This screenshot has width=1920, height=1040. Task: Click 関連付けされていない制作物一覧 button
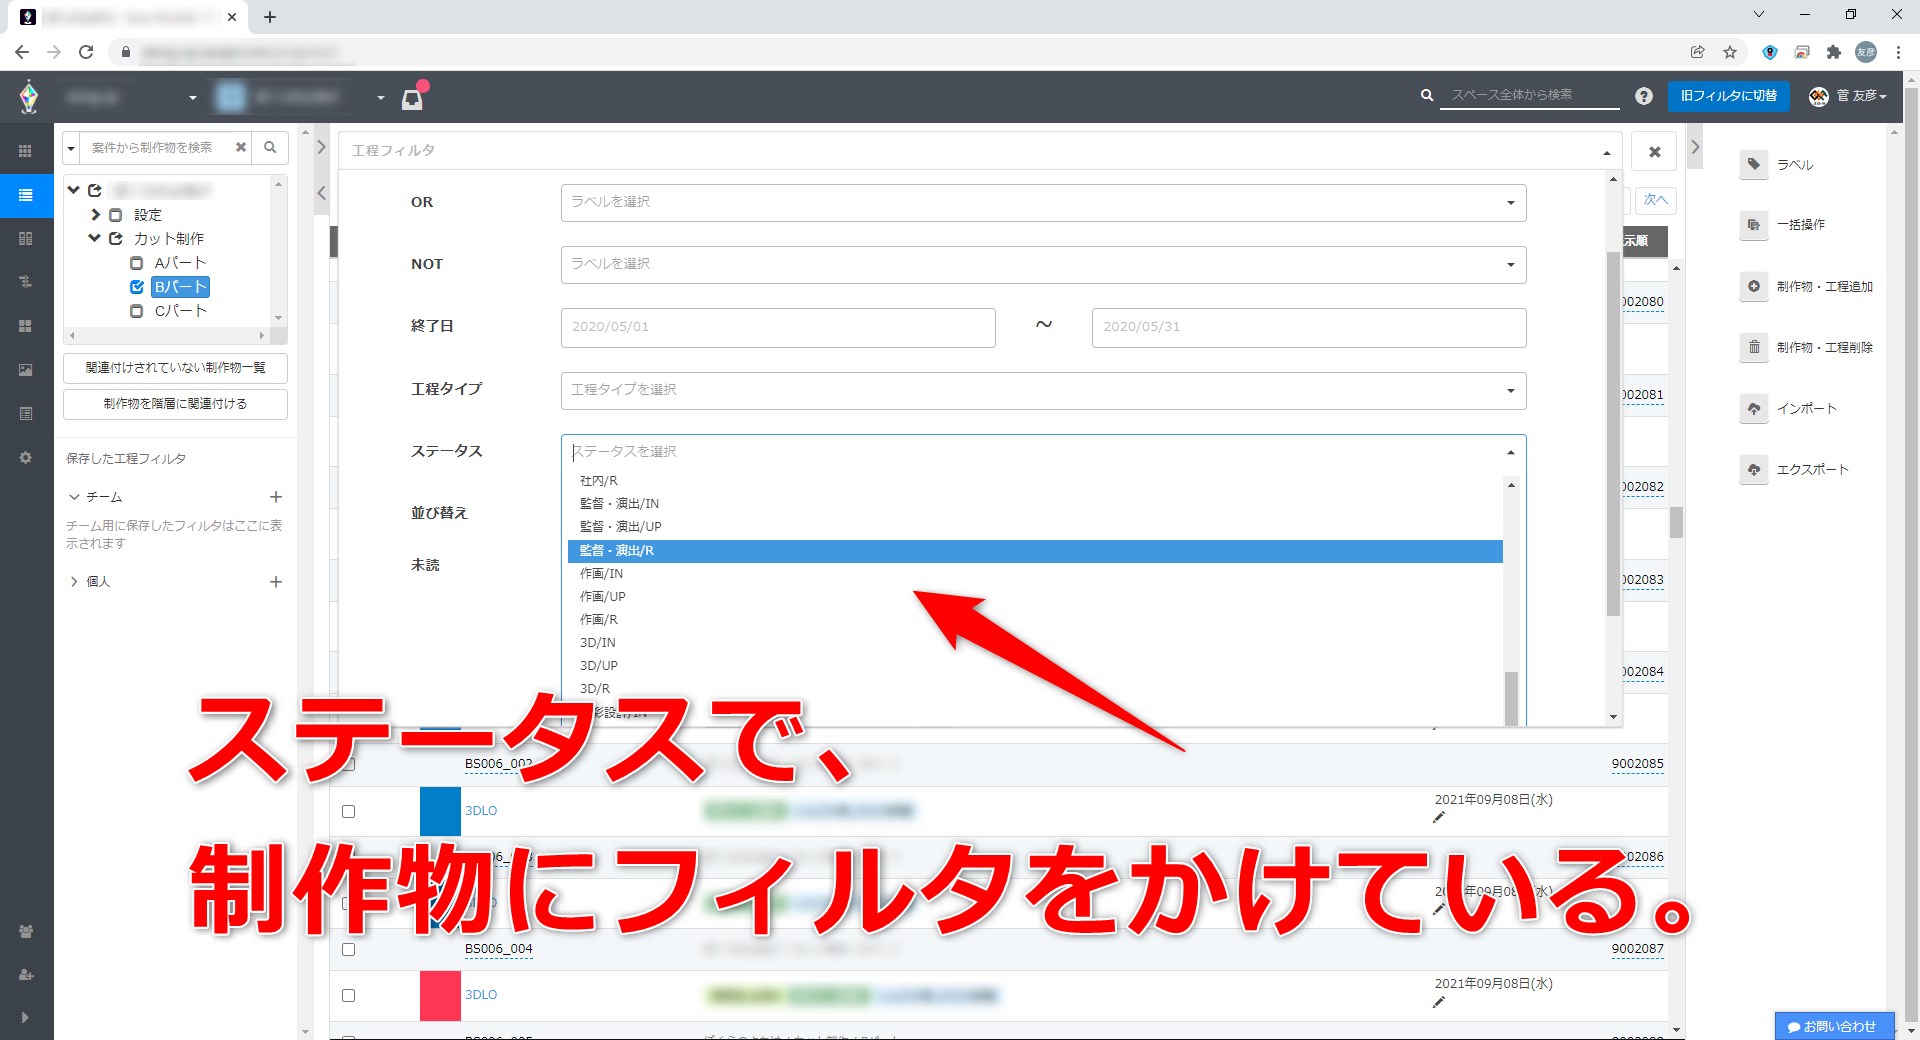(175, 368)
